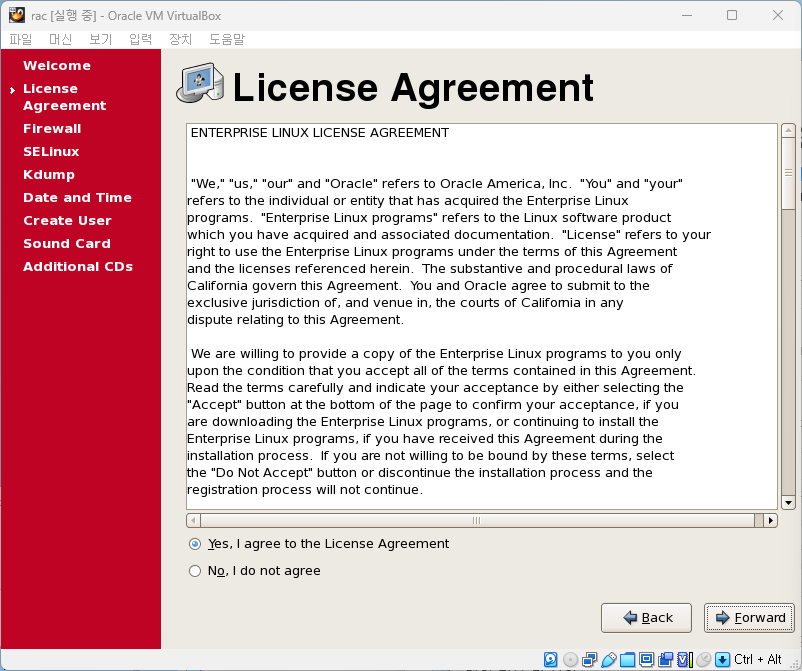Open the 장치 menu
The width and height of the screenshot is (802, 671).
coord(181,39)
